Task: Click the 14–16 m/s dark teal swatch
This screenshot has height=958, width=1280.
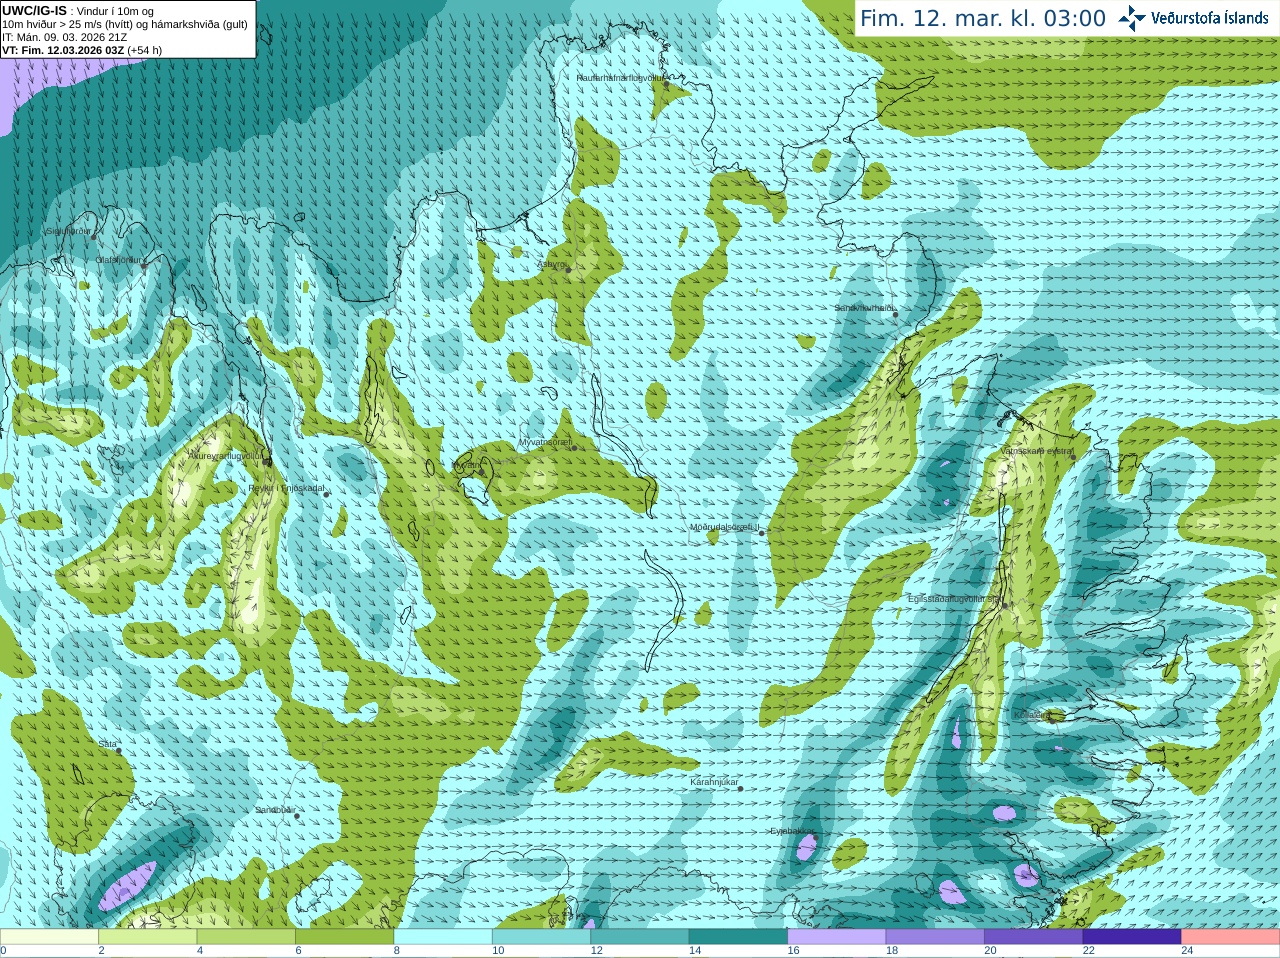Action: pyautogui.click(x=739, y=937)
